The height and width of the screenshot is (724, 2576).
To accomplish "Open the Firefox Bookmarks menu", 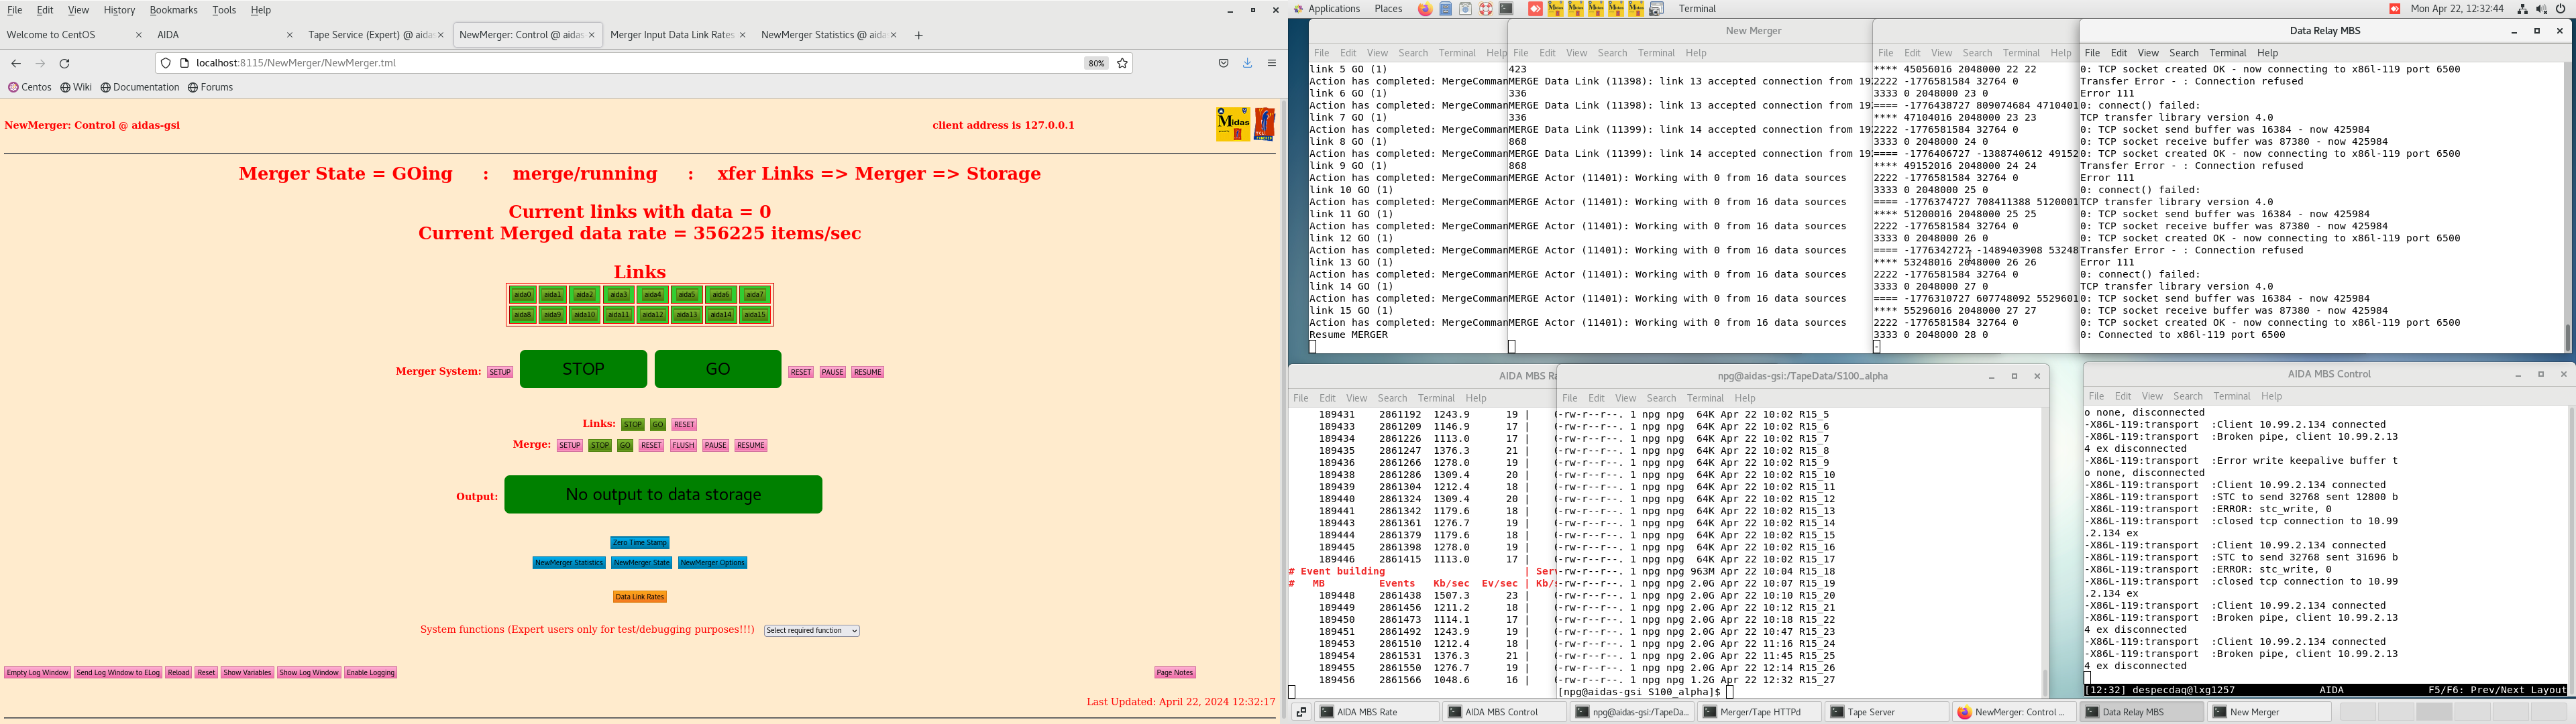I will coord(173,10).
